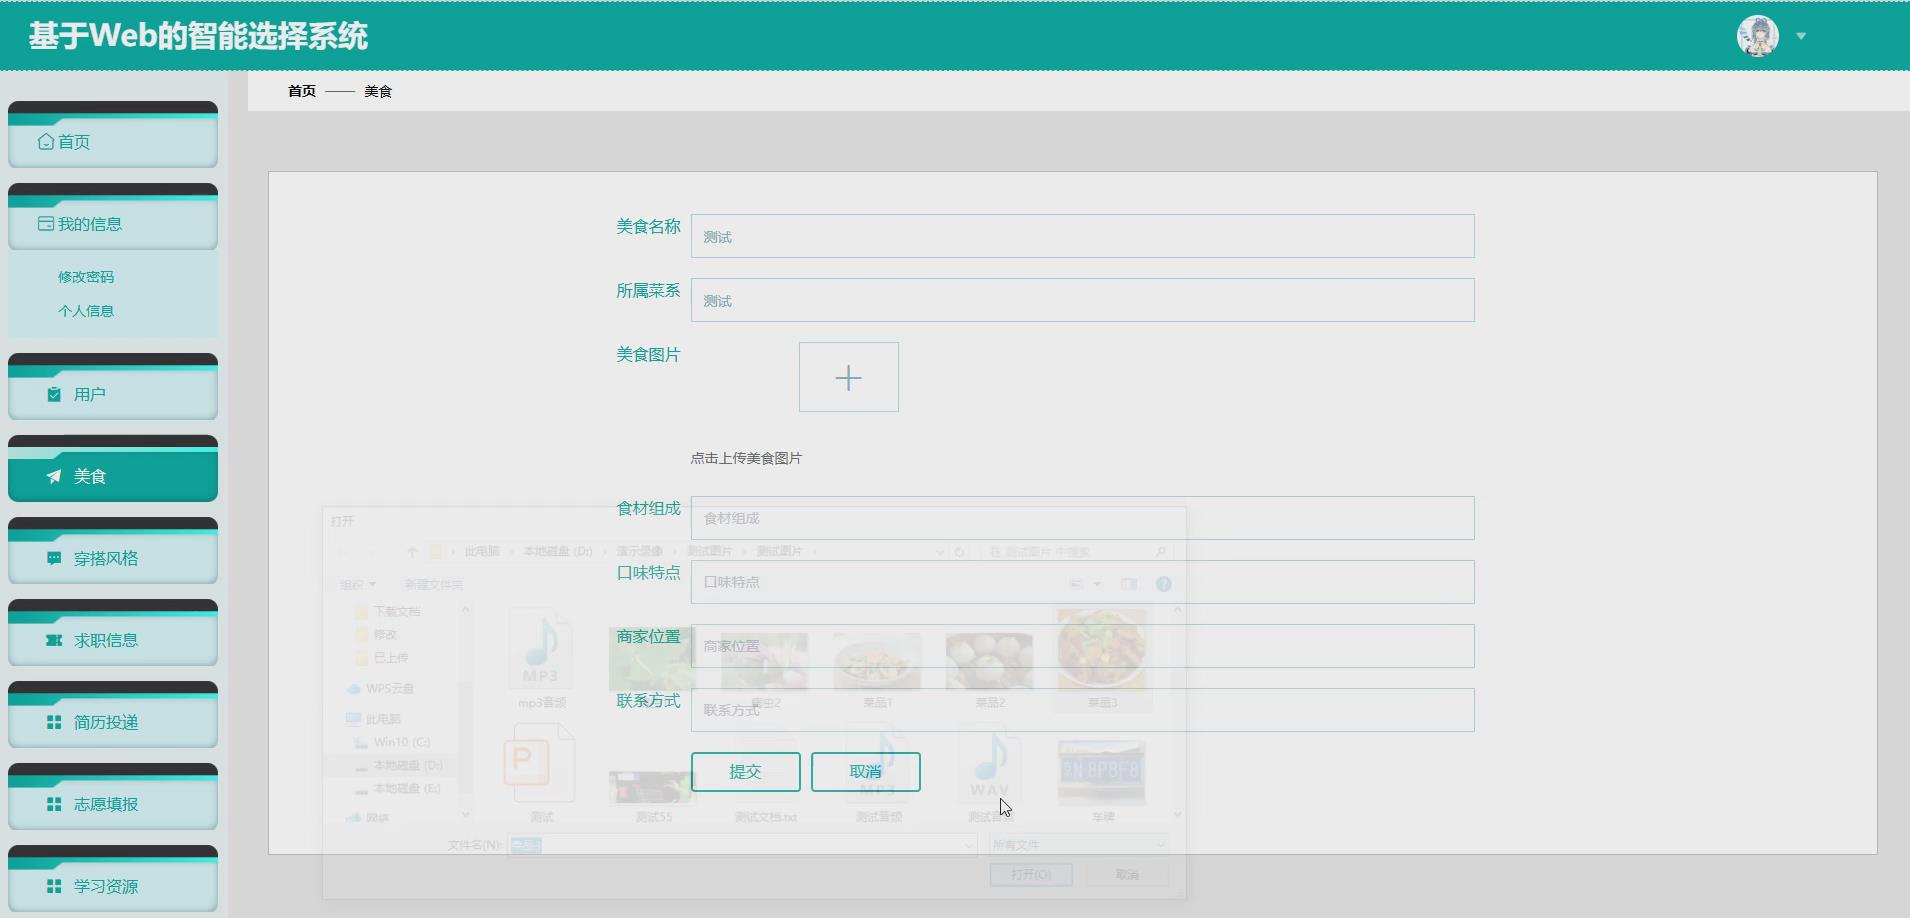Click the user avatar in the top bar
This screenshot has width=1910, height=918.
1757,35
